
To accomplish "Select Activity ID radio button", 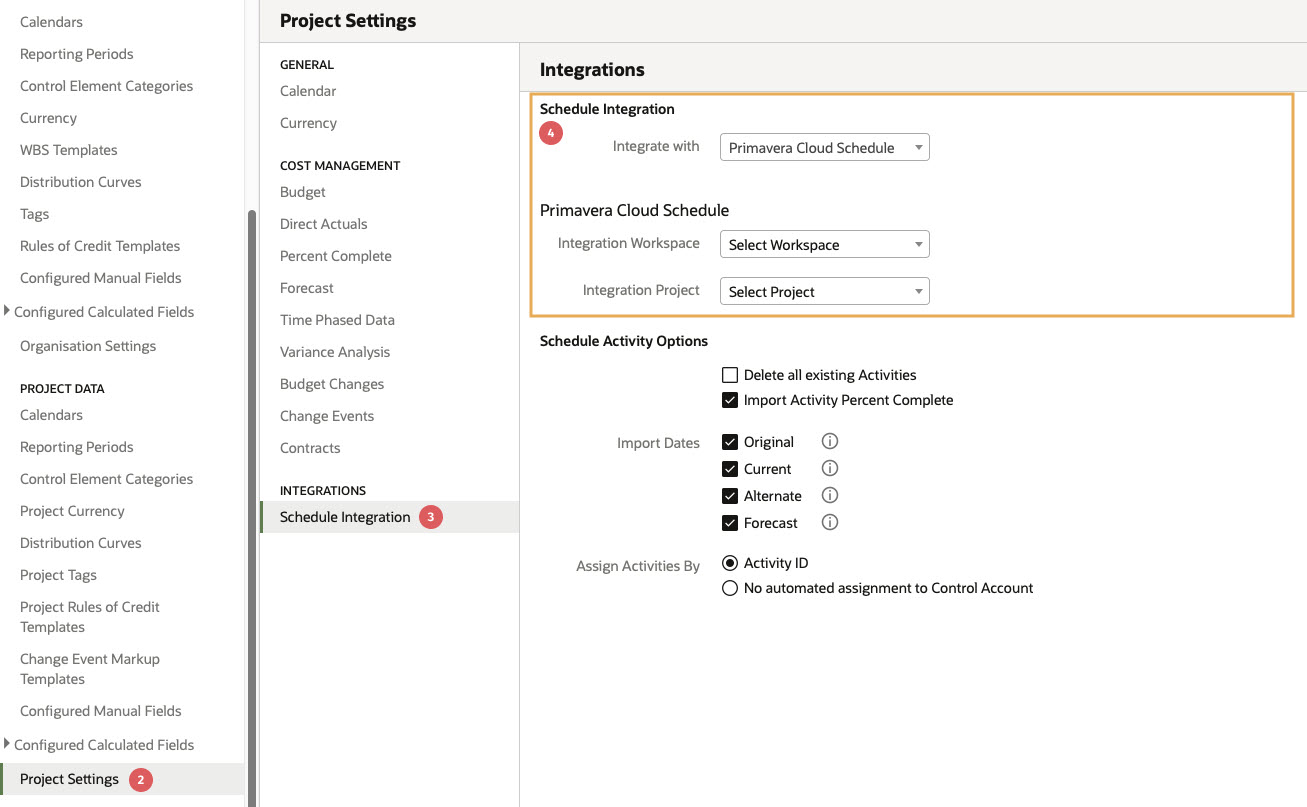I will pyautogui.click(x=730, y=563).
